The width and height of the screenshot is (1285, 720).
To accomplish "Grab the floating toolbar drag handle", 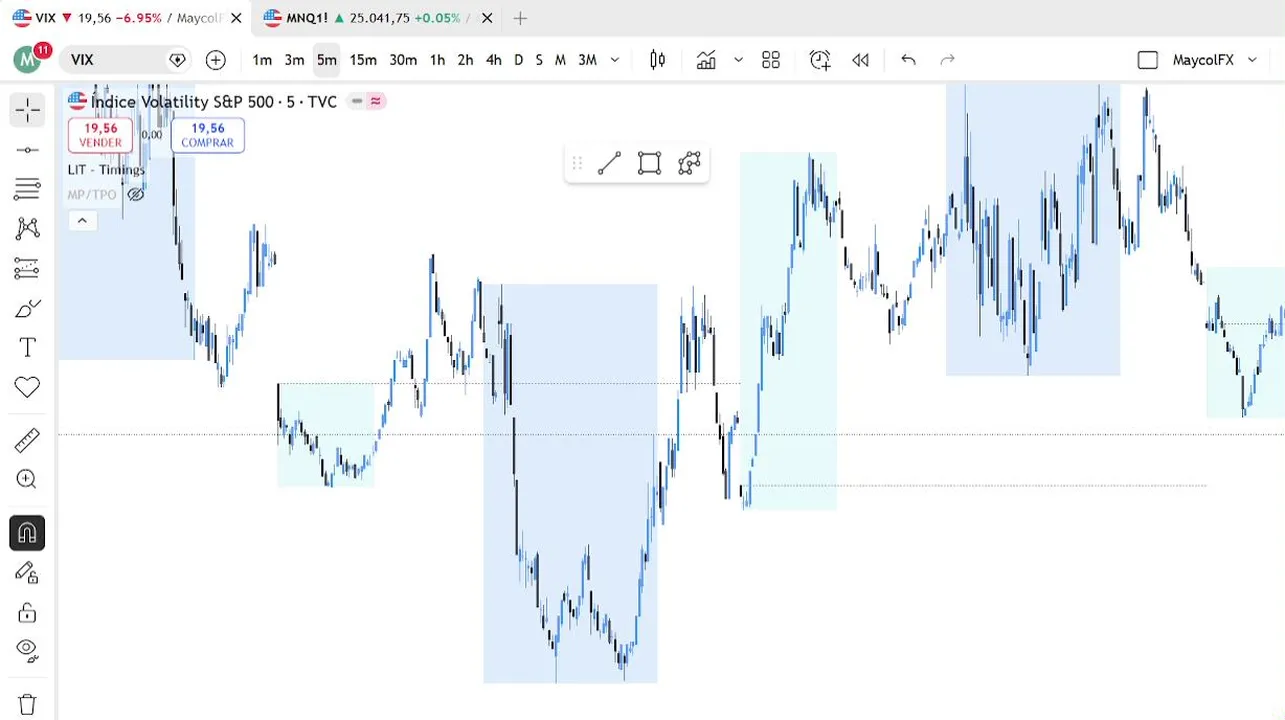I will [x=577, y=163].
